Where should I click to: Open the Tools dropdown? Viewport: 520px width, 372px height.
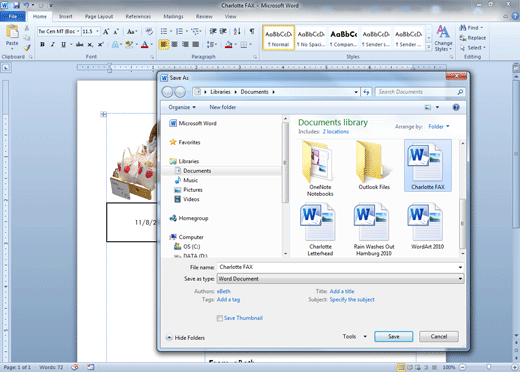point(355,337)
